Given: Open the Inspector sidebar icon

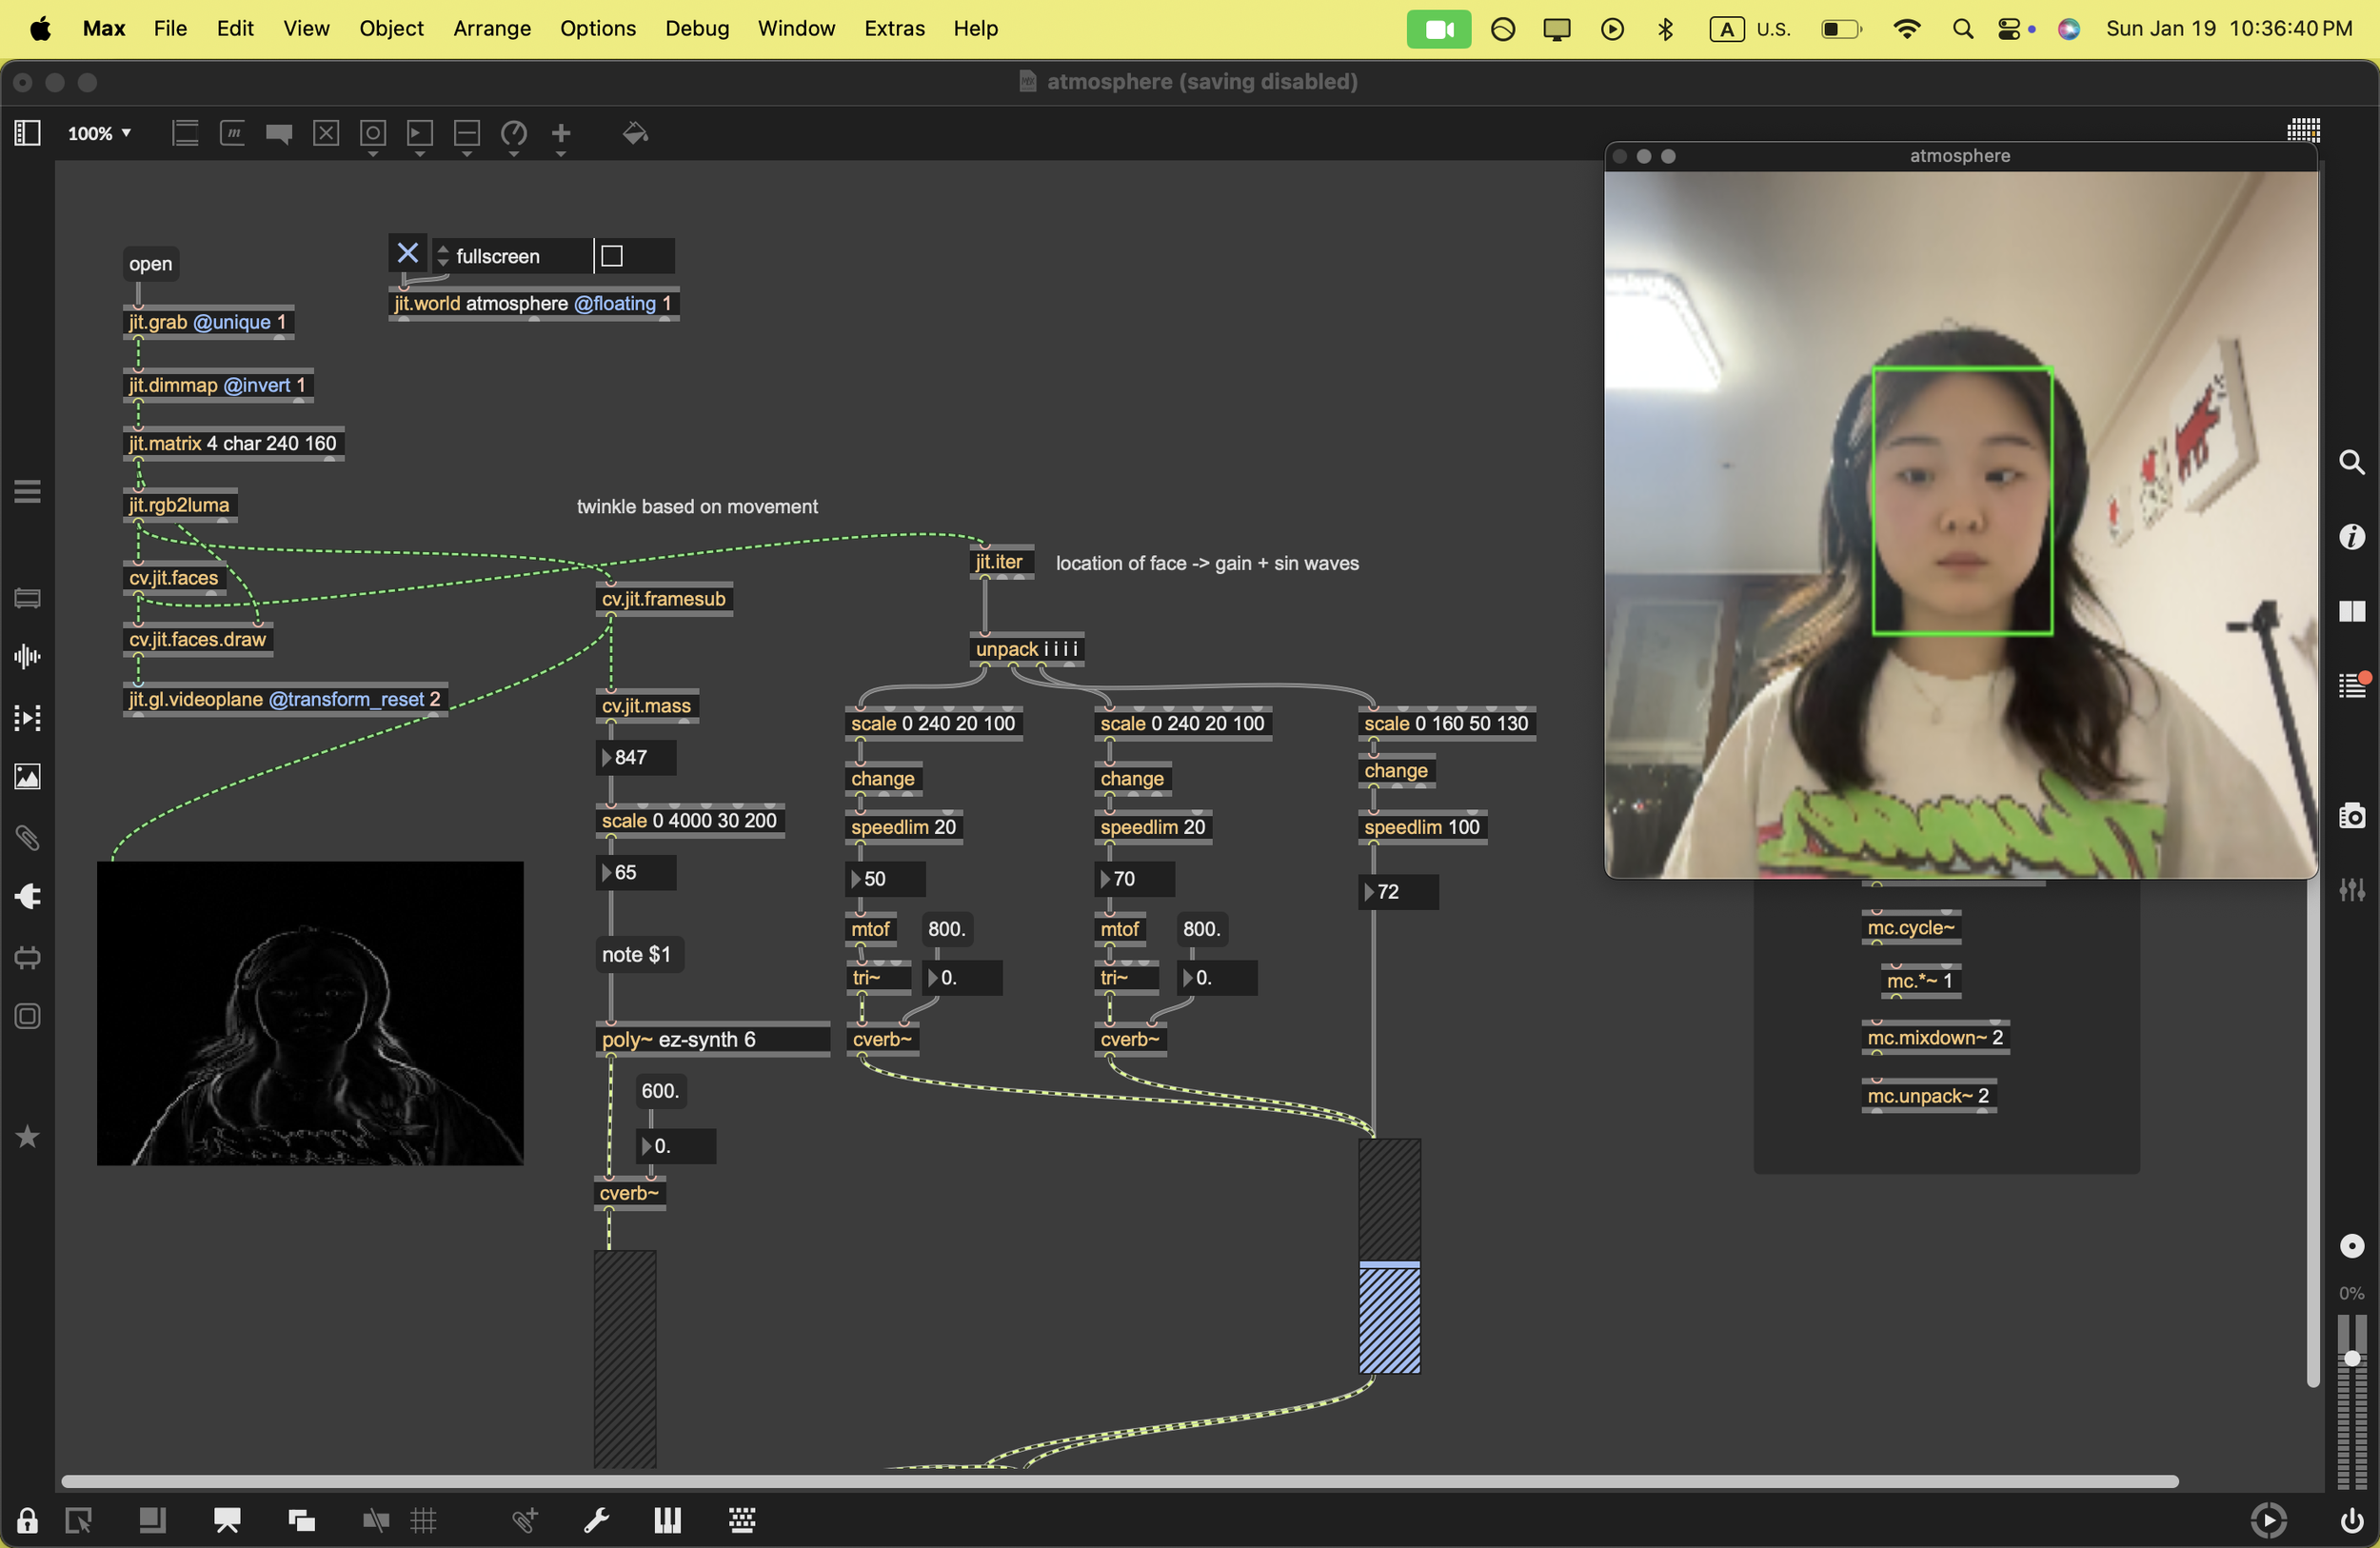Looking at the screenshot, I should click(2352, 537).
